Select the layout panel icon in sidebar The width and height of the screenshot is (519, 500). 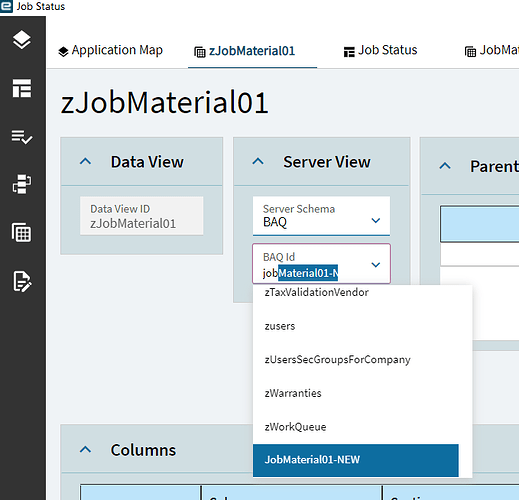pos(22,88)
